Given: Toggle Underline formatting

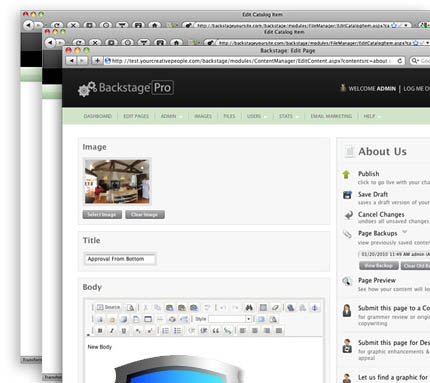Looking at the screenshot, I should (124, 331).
